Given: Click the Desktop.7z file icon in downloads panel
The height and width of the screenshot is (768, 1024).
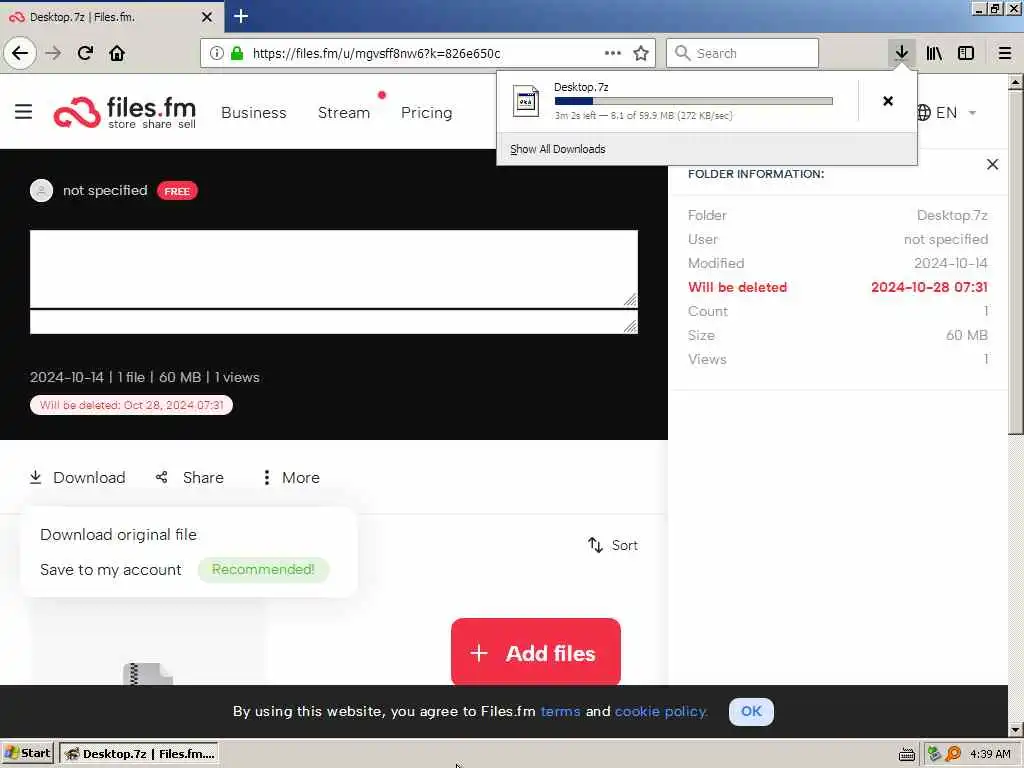Looking at the screenshot, I should tap(526, 101).
